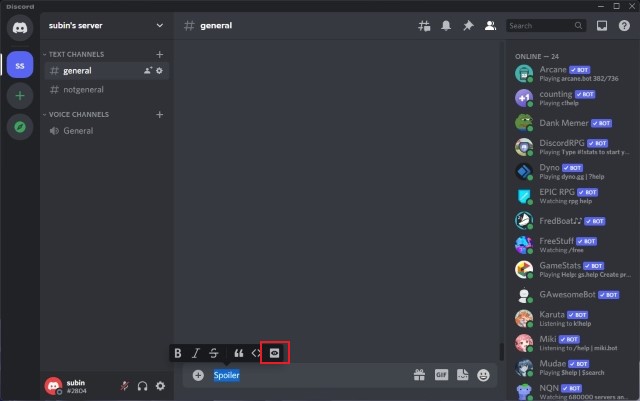Apply strikethrough to selected text
The height and width of the screenshot is (401, 640).
coord(214,353)
